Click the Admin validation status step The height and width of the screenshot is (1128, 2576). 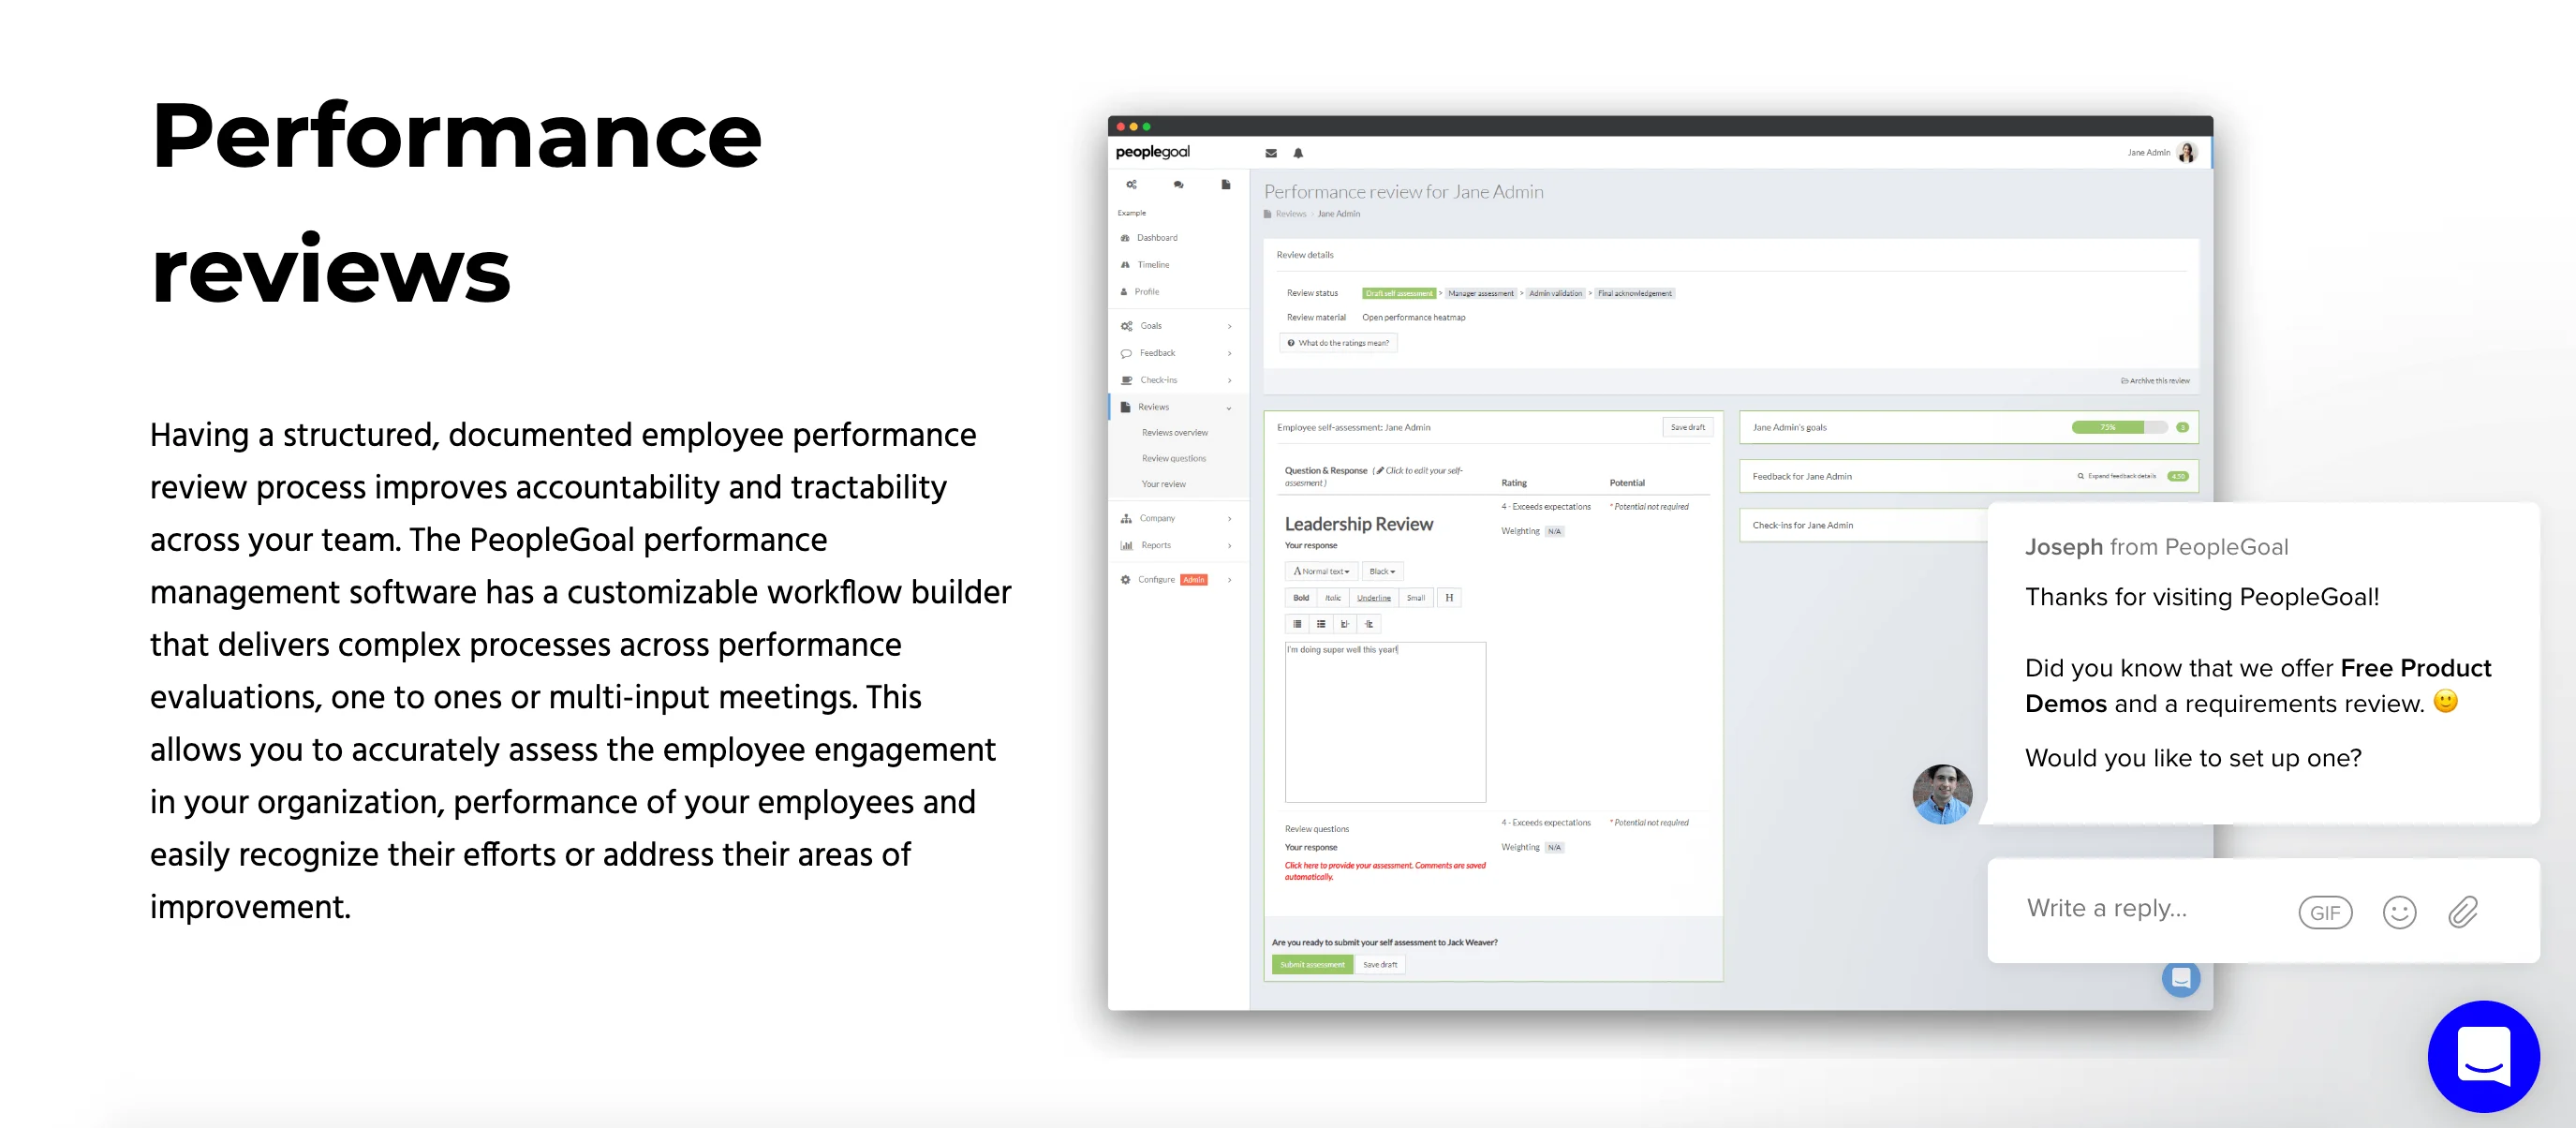[x=1555, y=293]
